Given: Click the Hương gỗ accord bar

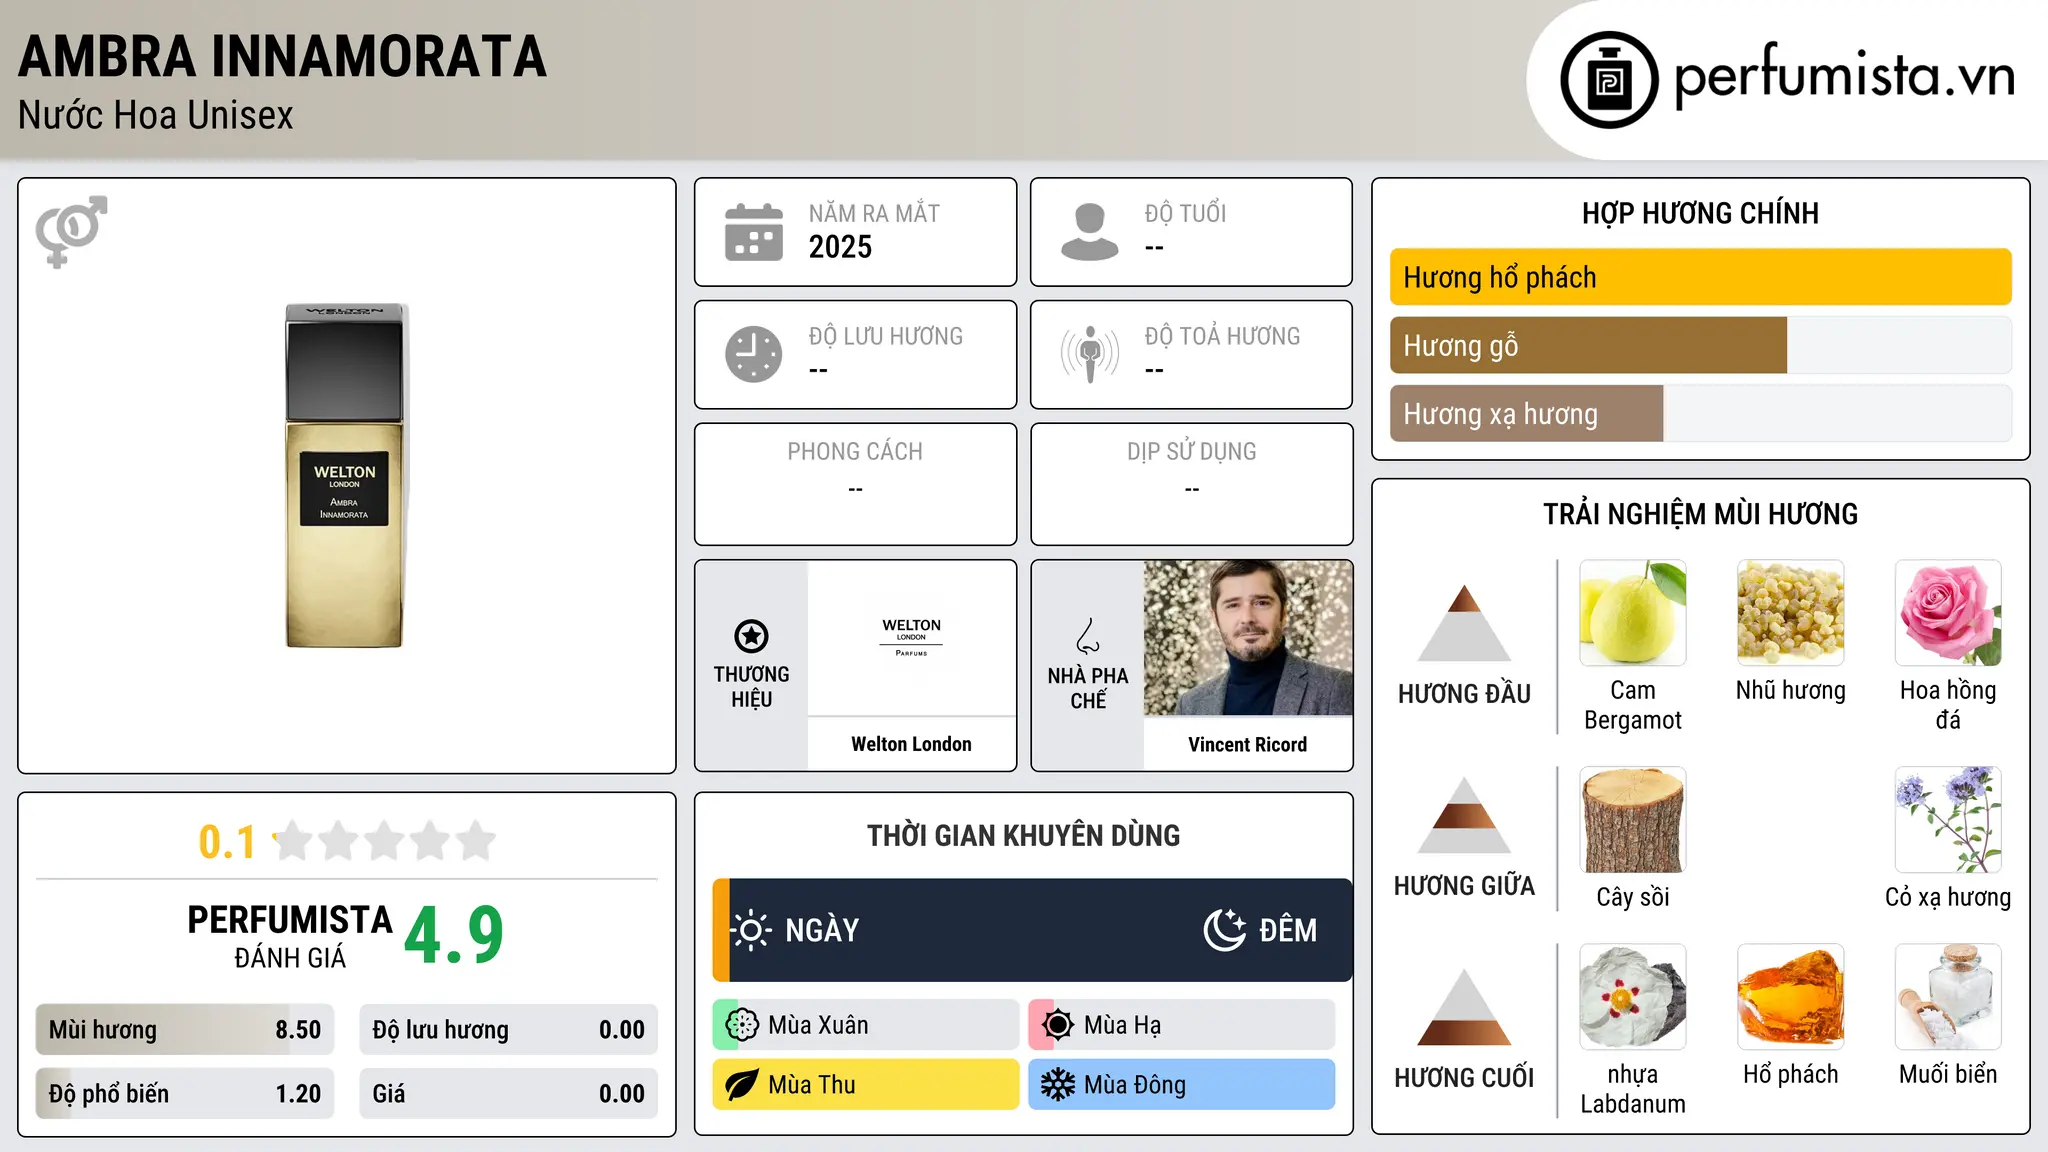Looking at the screenshot, I should click(x=1700, y=345).
